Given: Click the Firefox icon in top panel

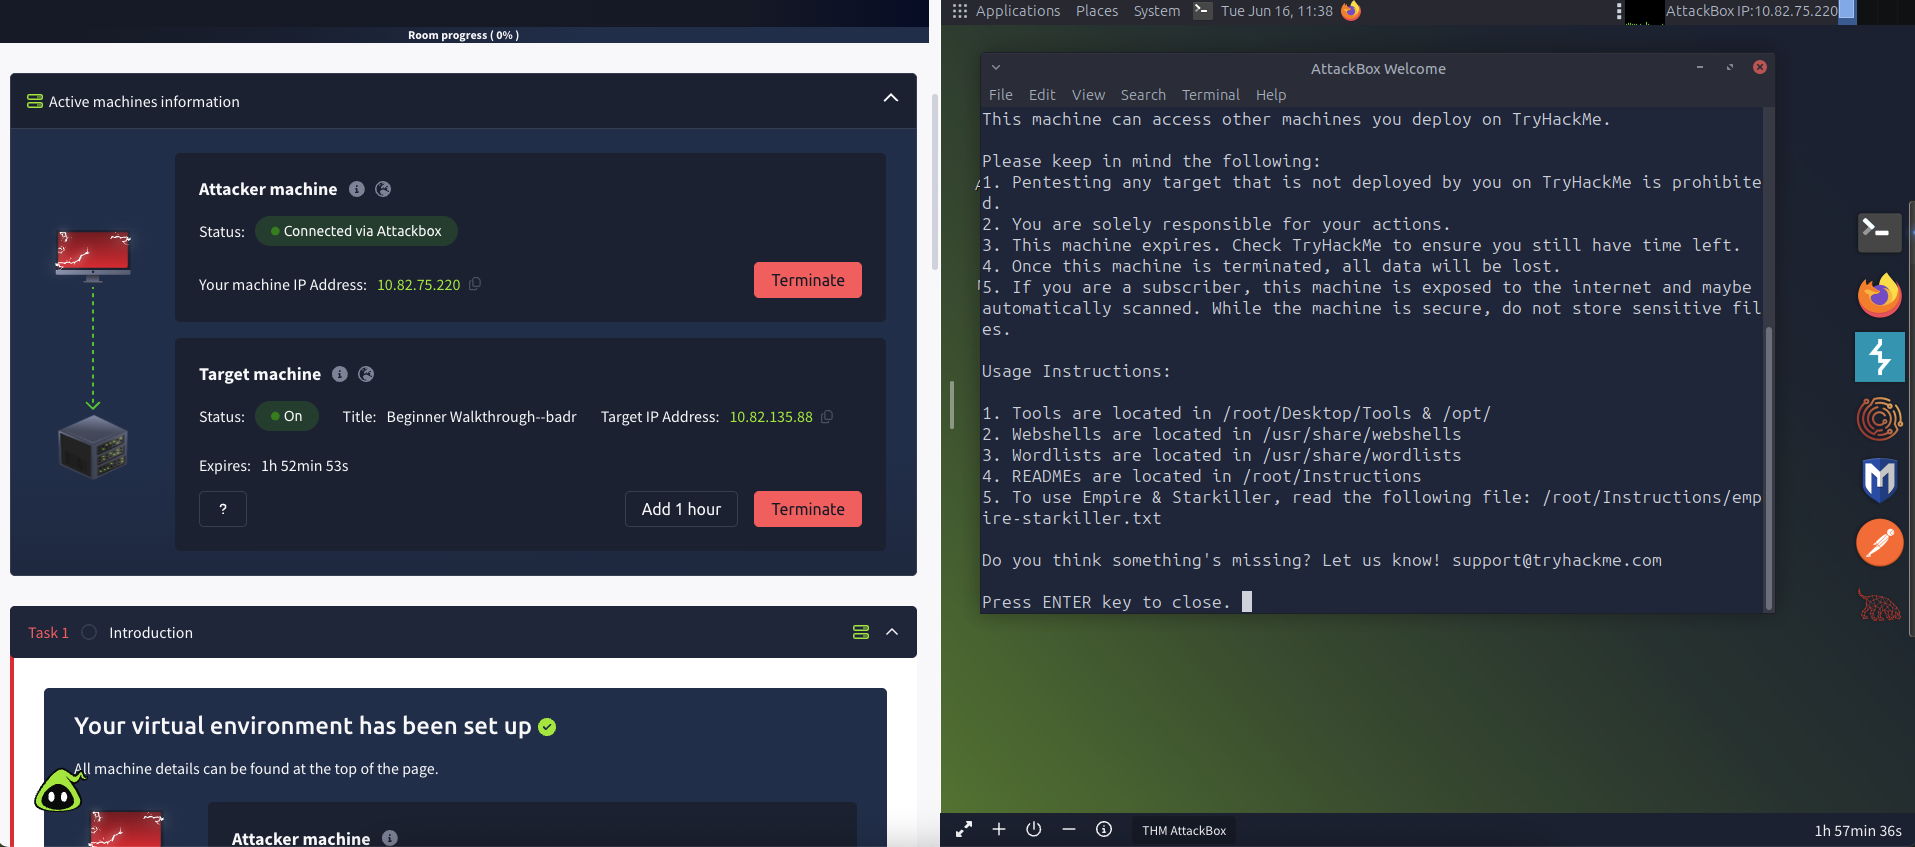Looking at the screenshot, I should tap(1351, 11).
